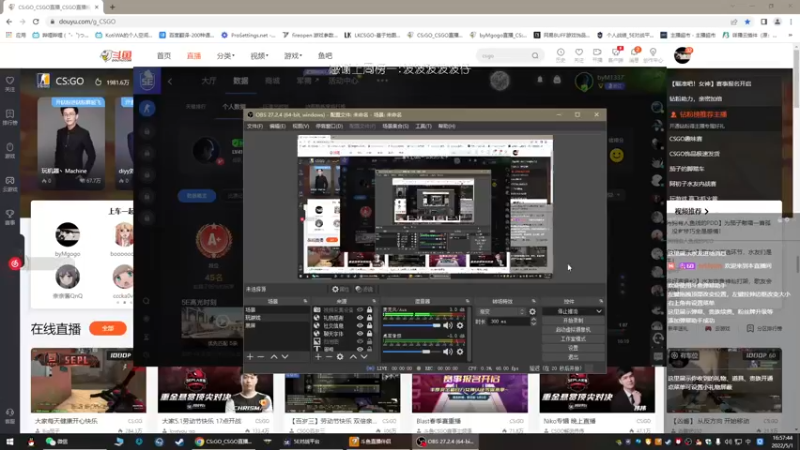Mute the 桌面音频 speaker icon in mixer
Image resolution: width=800 pixels, height=450 pixels.
pos(447,352)
